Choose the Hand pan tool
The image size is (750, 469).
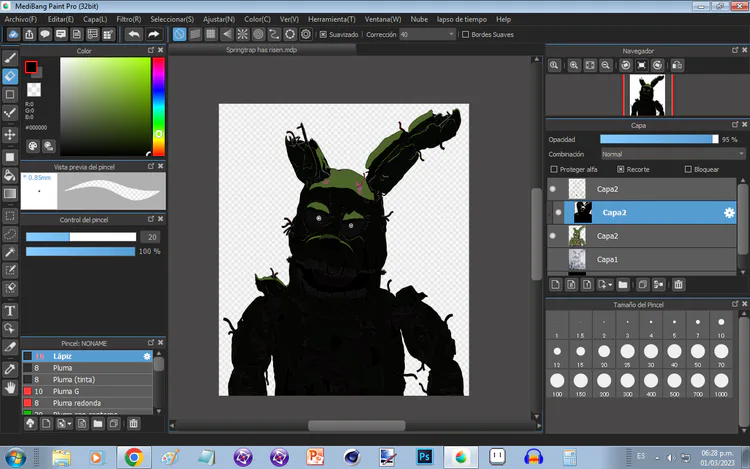[x=10, y=387]
